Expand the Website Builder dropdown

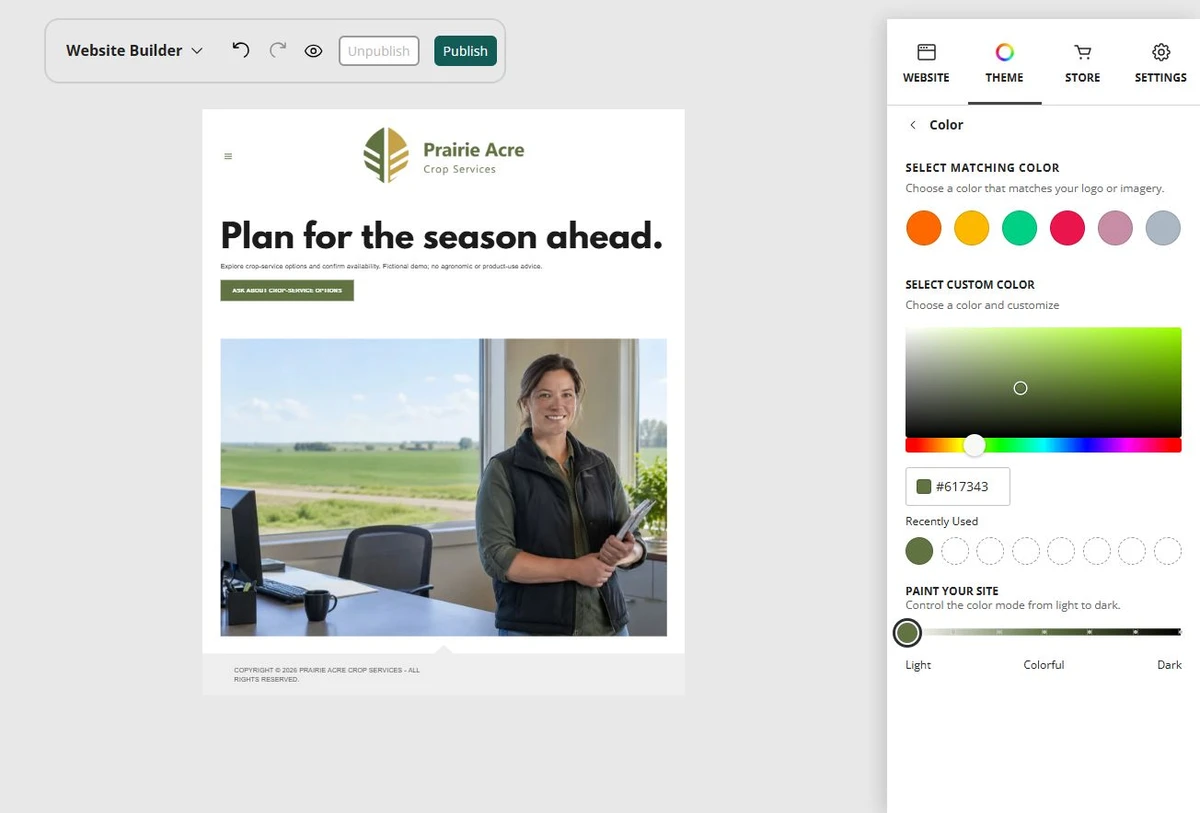click(x=134, y=50)
